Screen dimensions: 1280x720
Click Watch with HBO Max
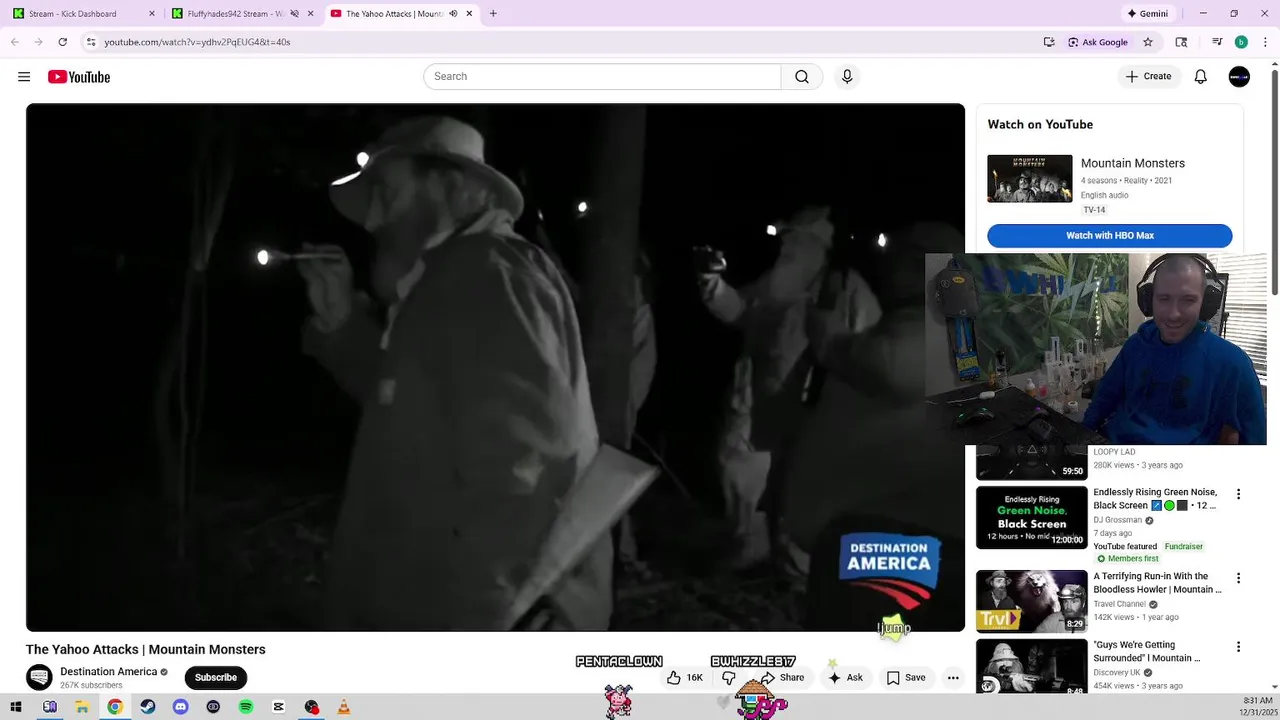point(1110,236)
